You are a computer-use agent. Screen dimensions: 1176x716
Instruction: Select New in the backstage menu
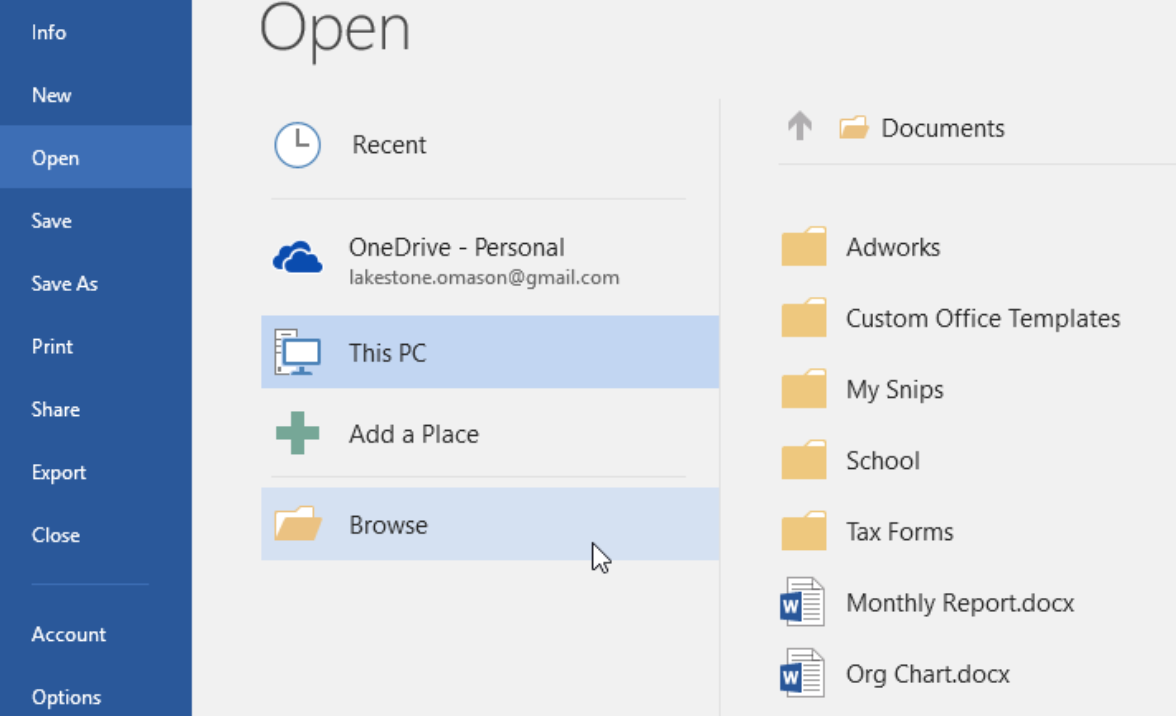pyautogui.click(x=52, y=95)
